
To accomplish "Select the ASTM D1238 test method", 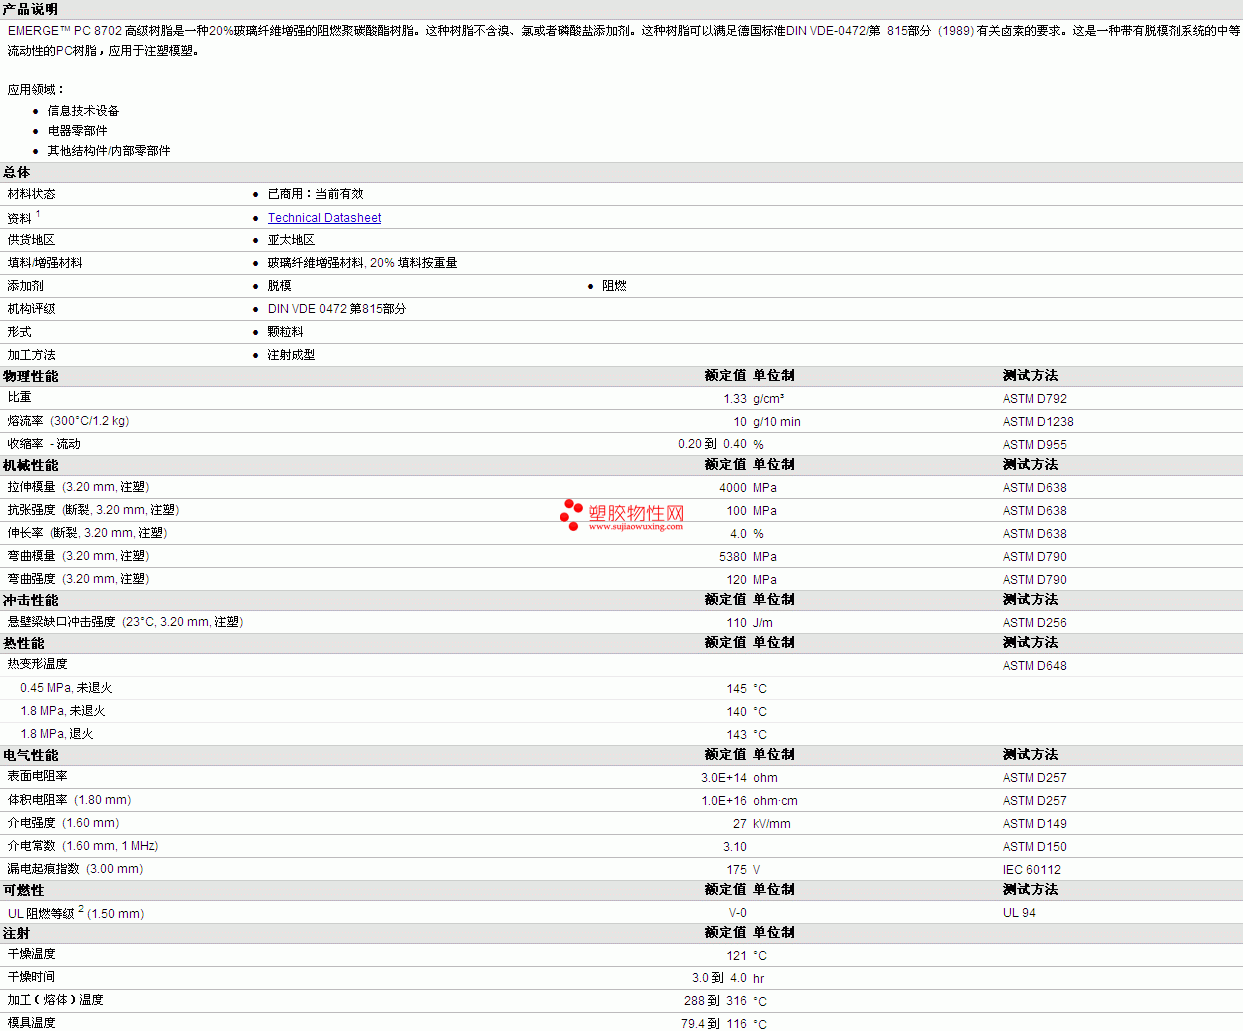I will pos(1038,422).
